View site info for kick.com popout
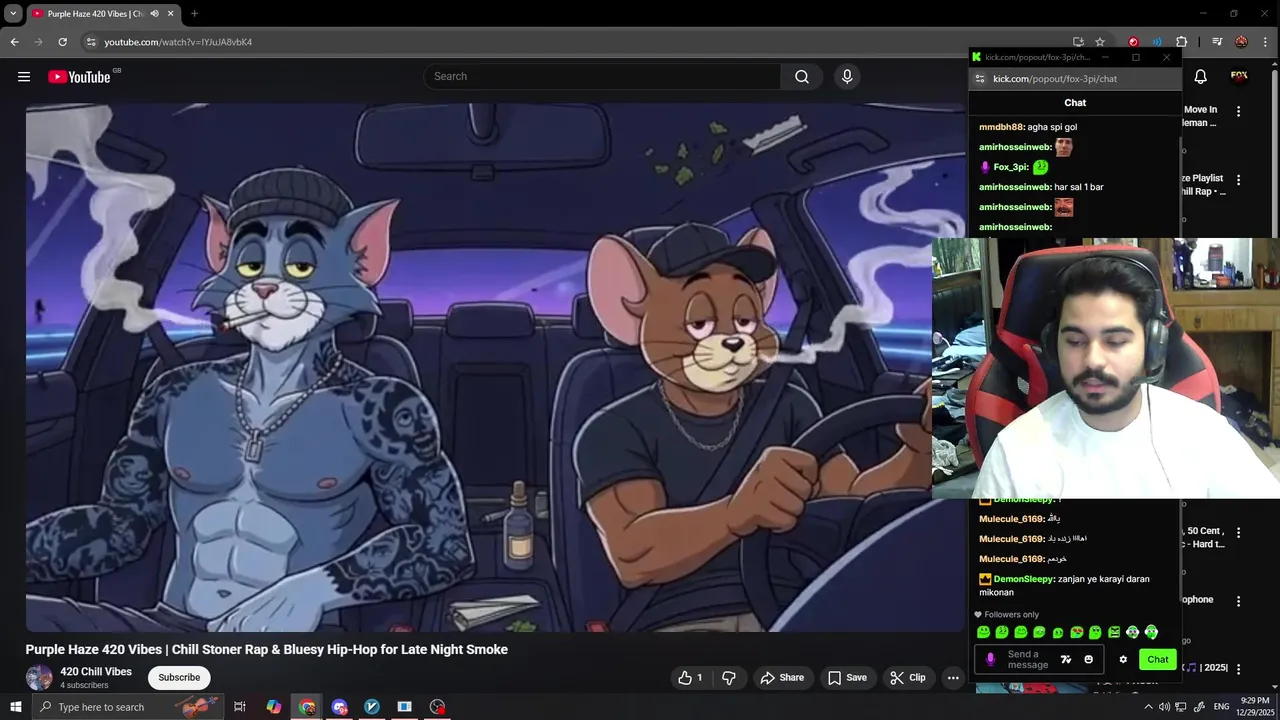Viewport: 1280px width, 720px height. pyautogui.click(x=980, y=79)
